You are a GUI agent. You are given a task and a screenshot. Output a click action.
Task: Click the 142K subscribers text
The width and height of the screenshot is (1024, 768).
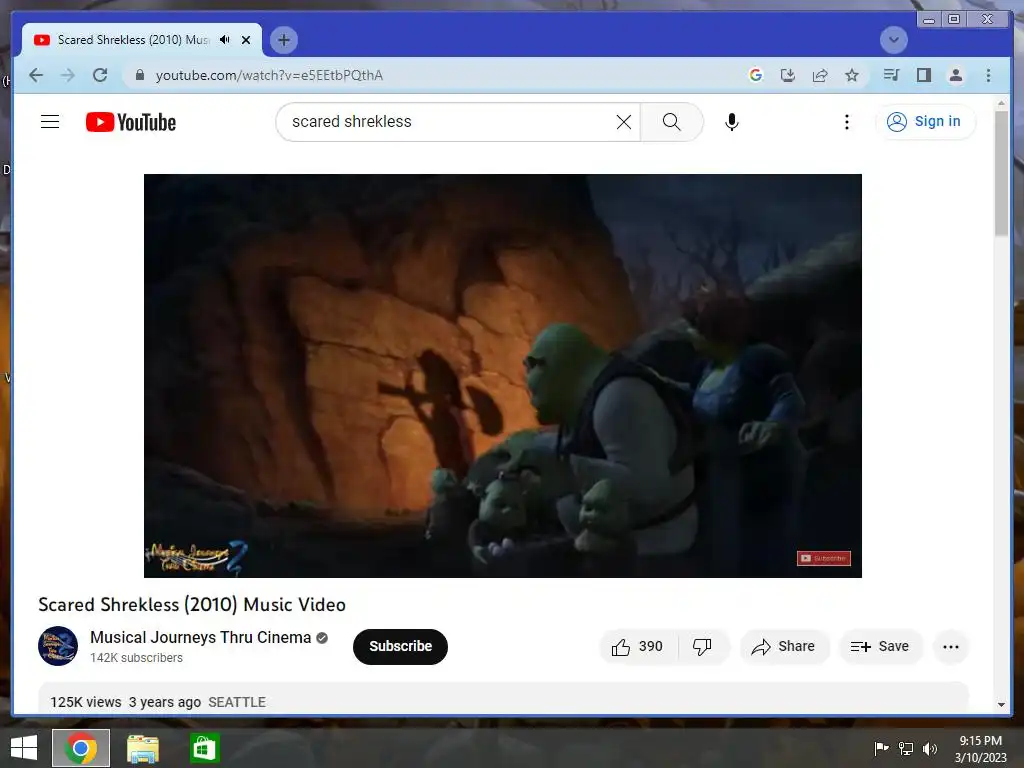click(x=136, y=658)
